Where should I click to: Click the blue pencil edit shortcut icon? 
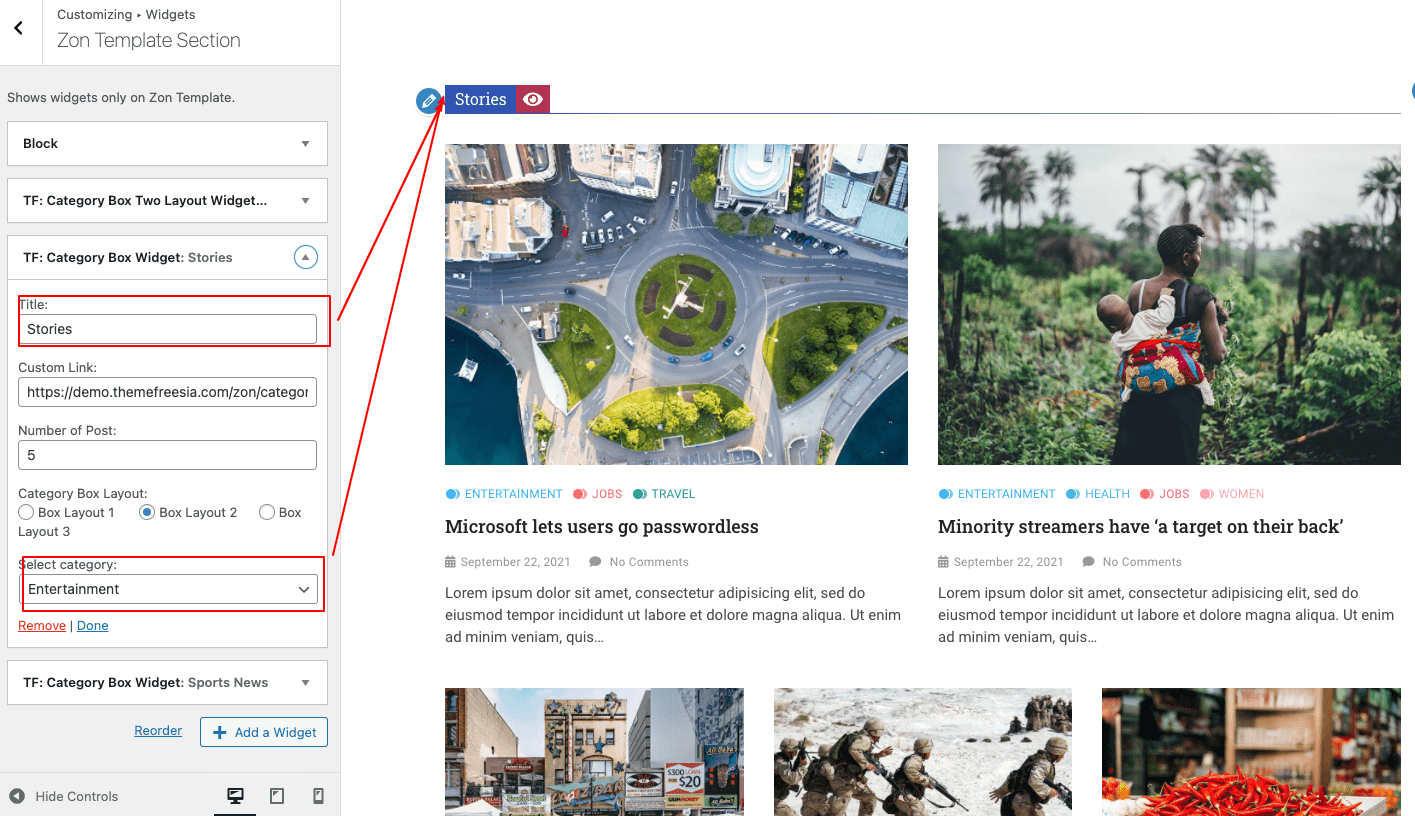[429, 100]
